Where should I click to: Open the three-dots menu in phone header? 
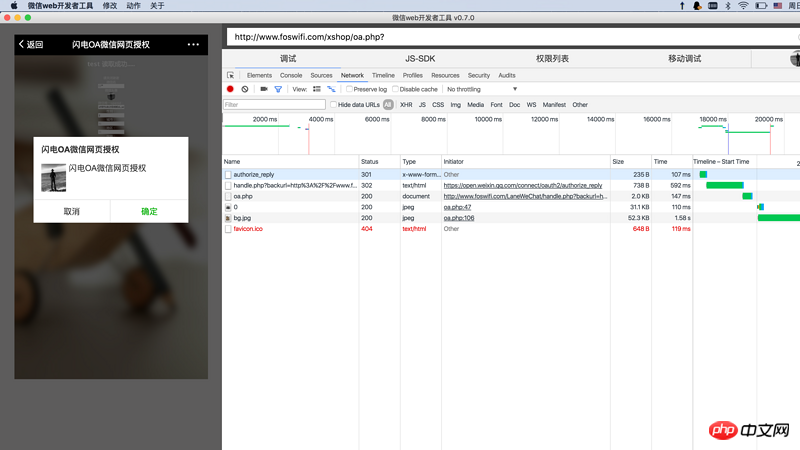coord(193,44)
